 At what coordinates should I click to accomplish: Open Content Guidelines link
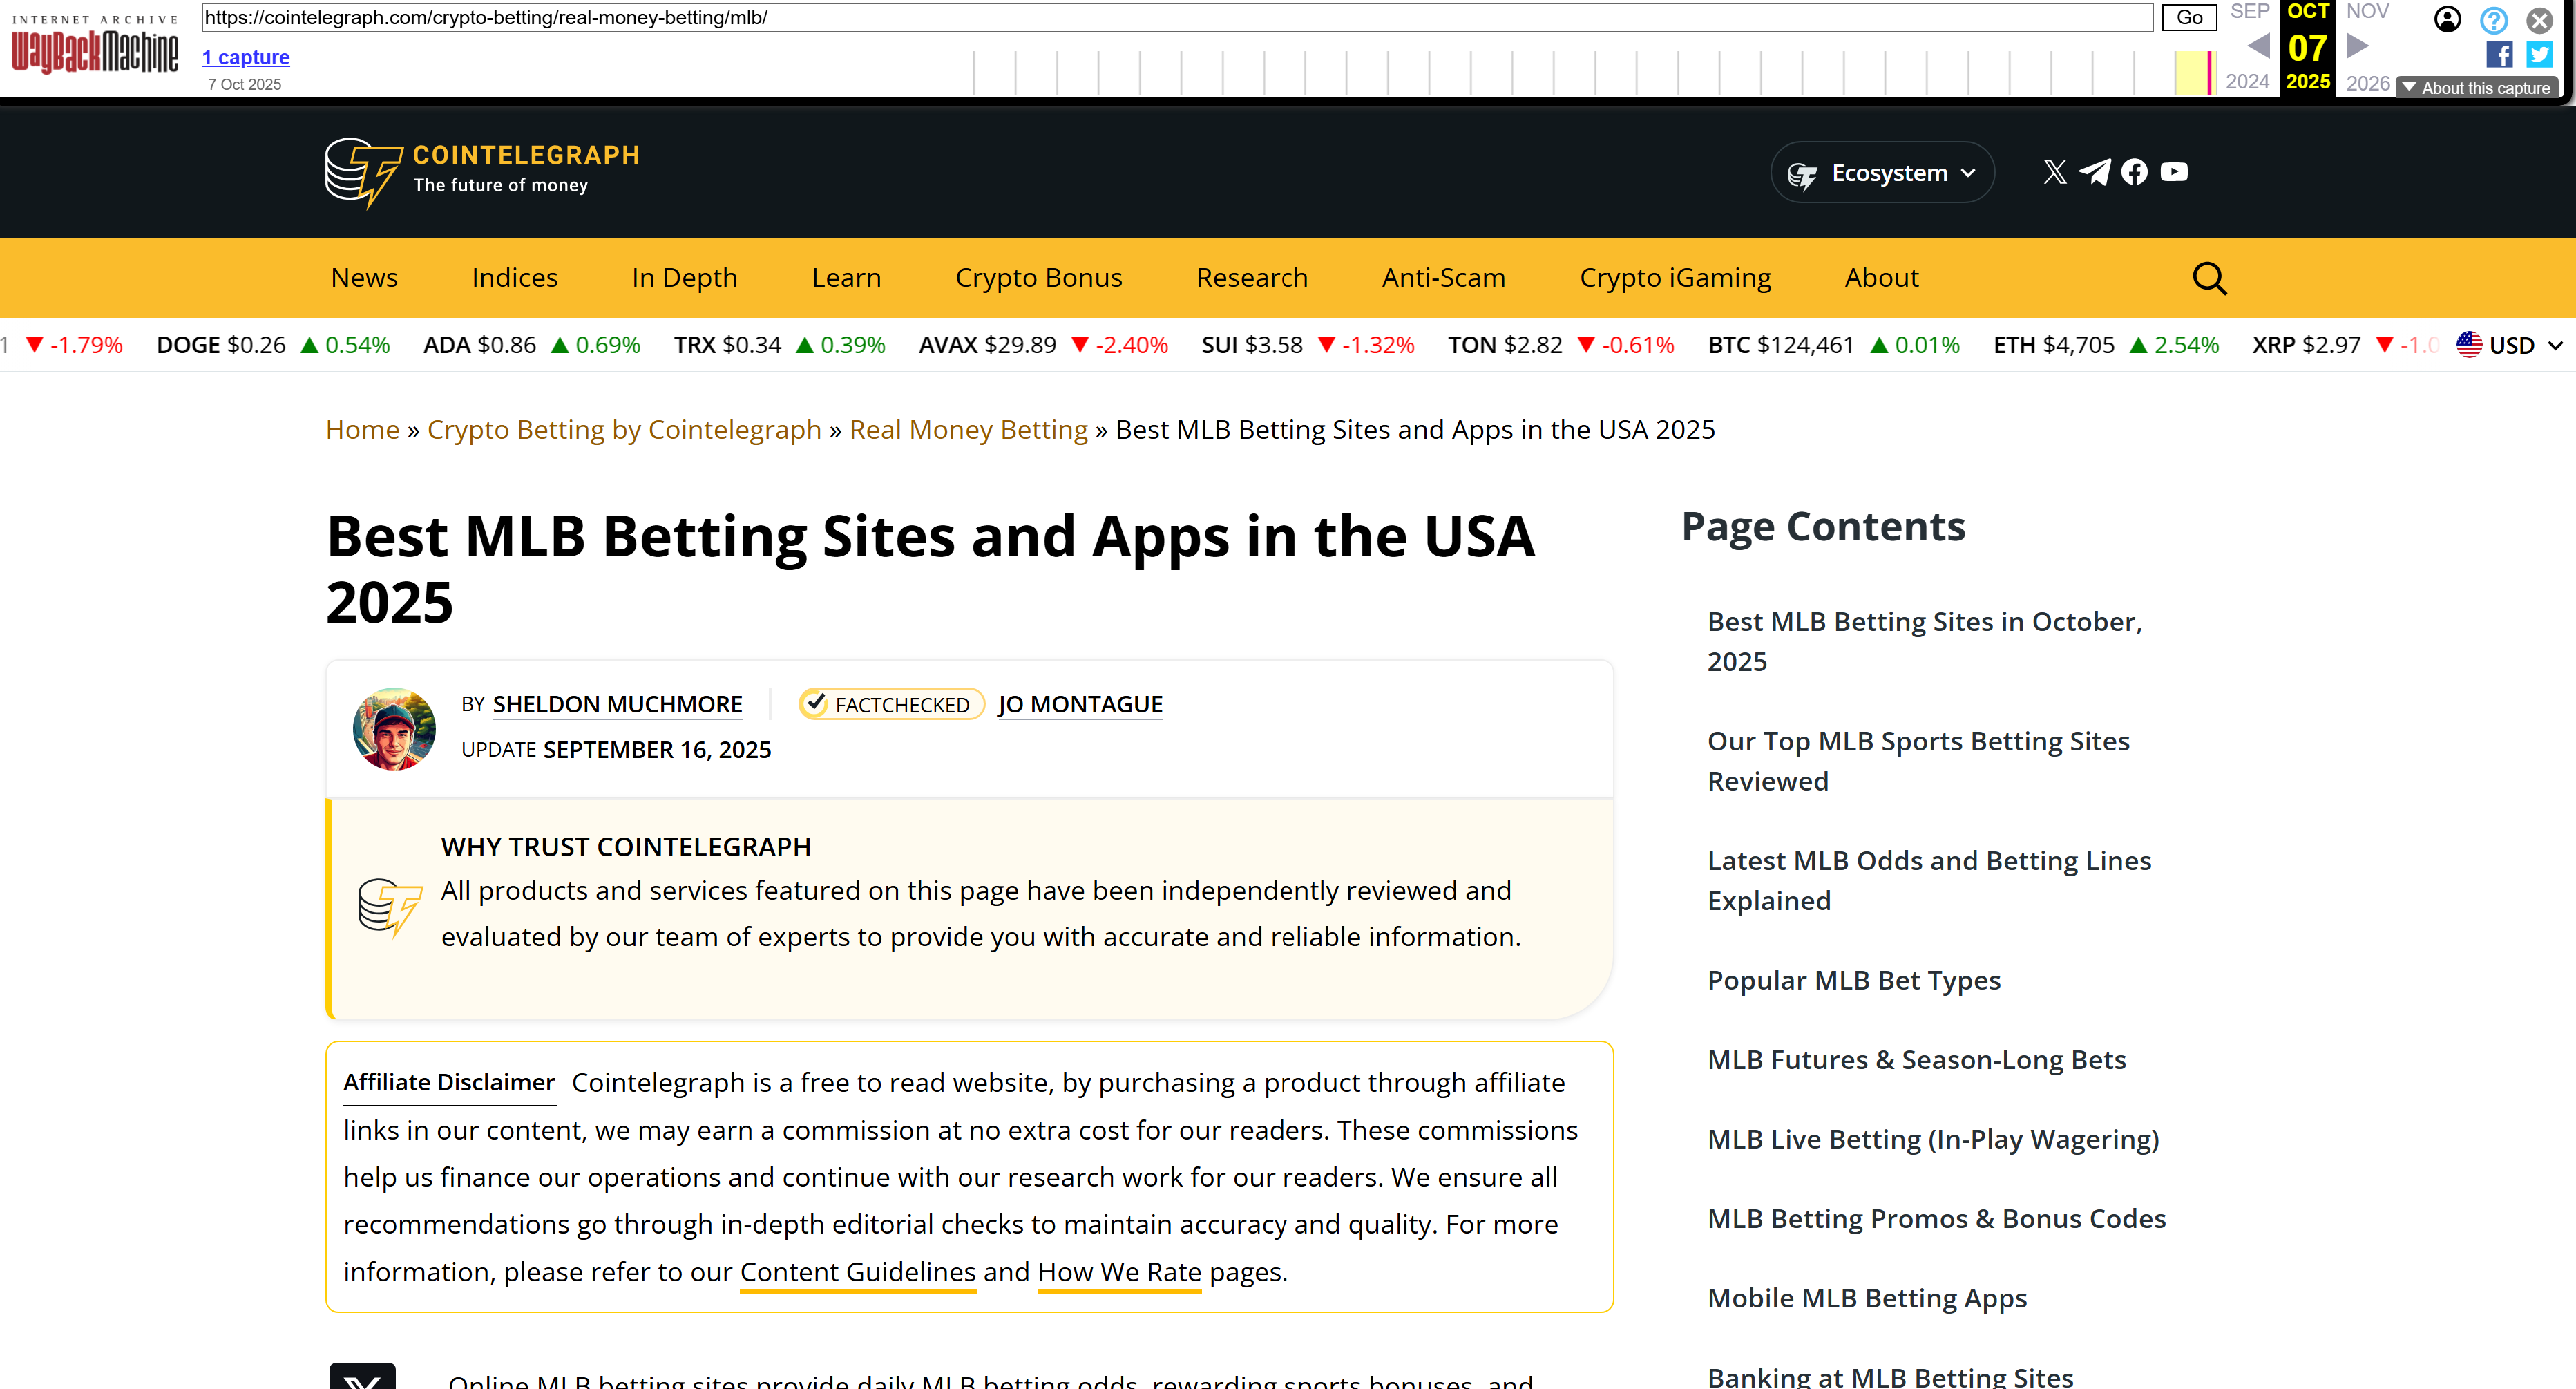click(x=857, y=1272)
